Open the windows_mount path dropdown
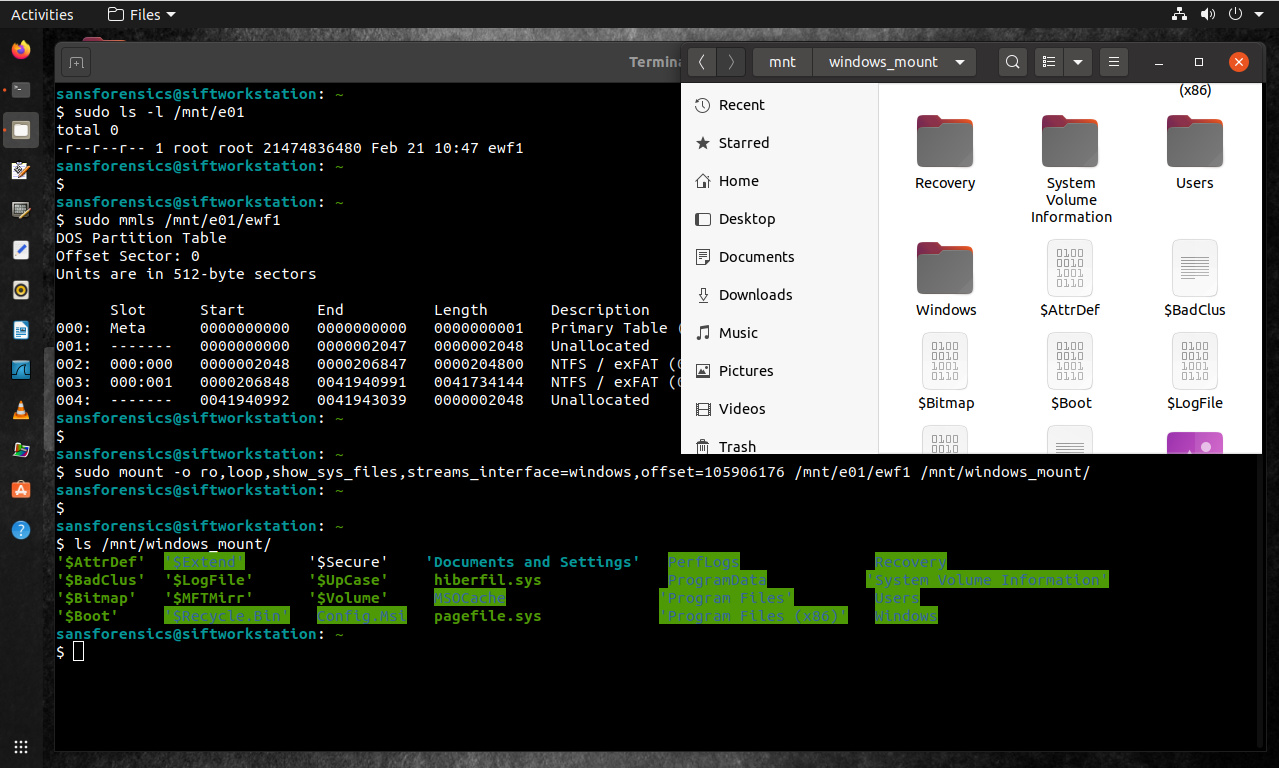Screen dimensions: 1279x768 coord(959,62)
